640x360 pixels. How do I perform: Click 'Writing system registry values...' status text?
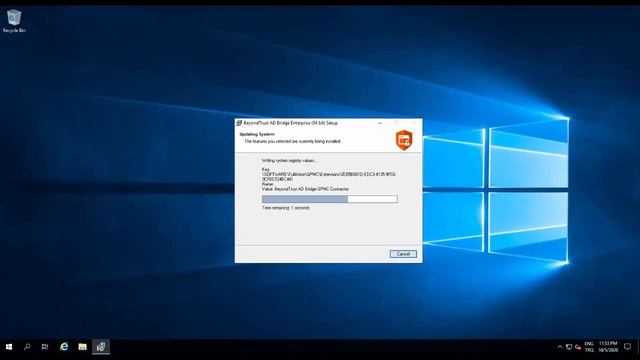pos(289,161)
